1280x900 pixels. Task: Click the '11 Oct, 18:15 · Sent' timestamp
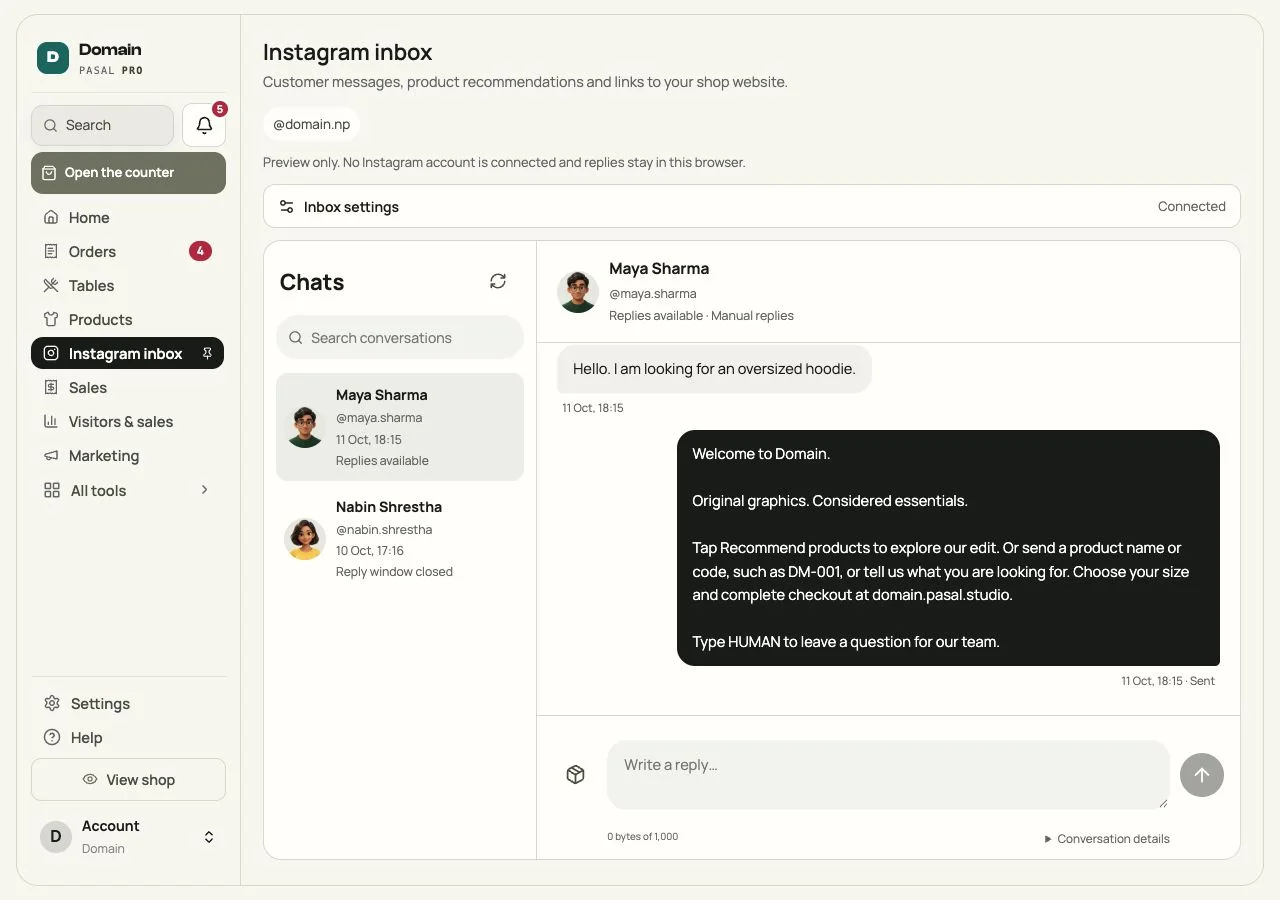click(x=1168, y=681)
